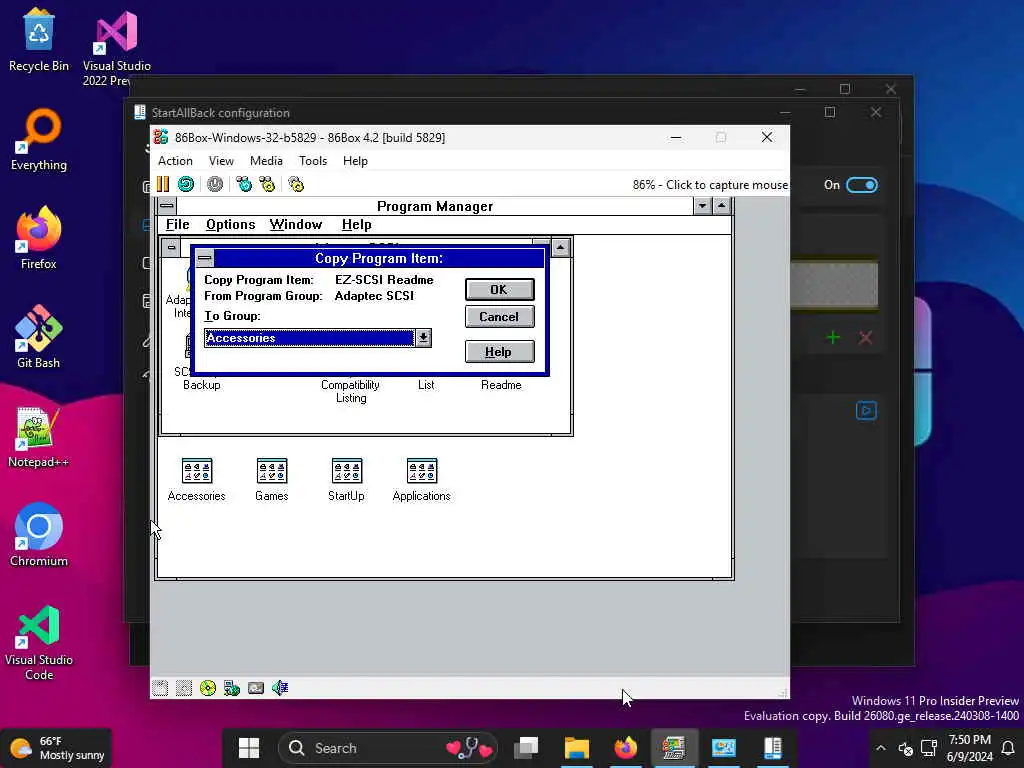
Task: Select the Accessories combo box field
Action: [x=310, y=338]
